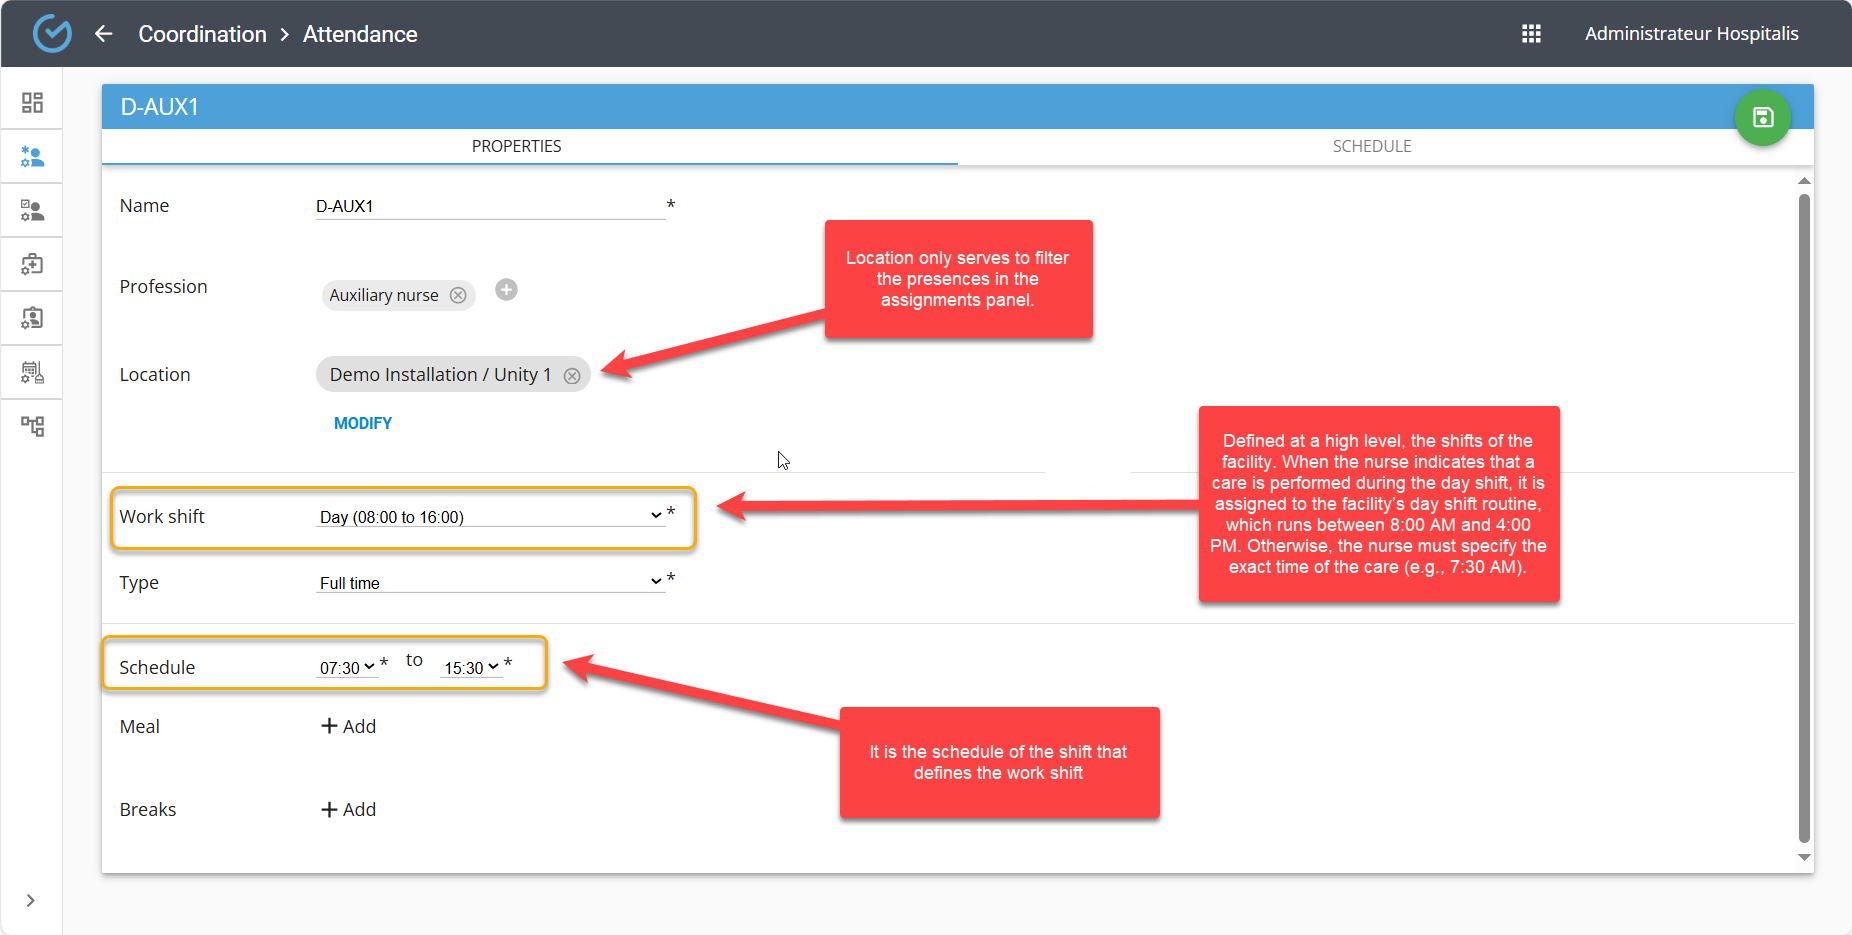Remove the Demo Installation / Unity 1 location
This screenshot has width=1852, height=935.
point(572,376)
